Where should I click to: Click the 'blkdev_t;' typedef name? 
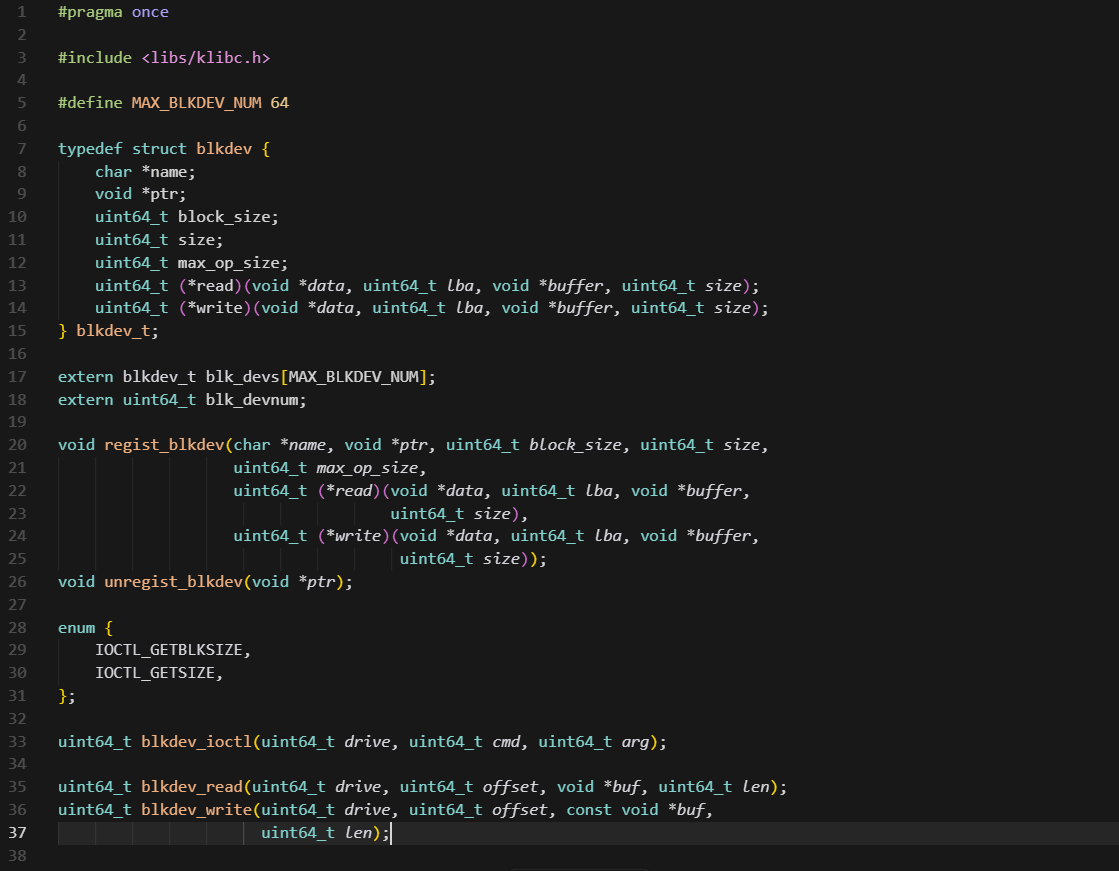click(x=118, y=331)
